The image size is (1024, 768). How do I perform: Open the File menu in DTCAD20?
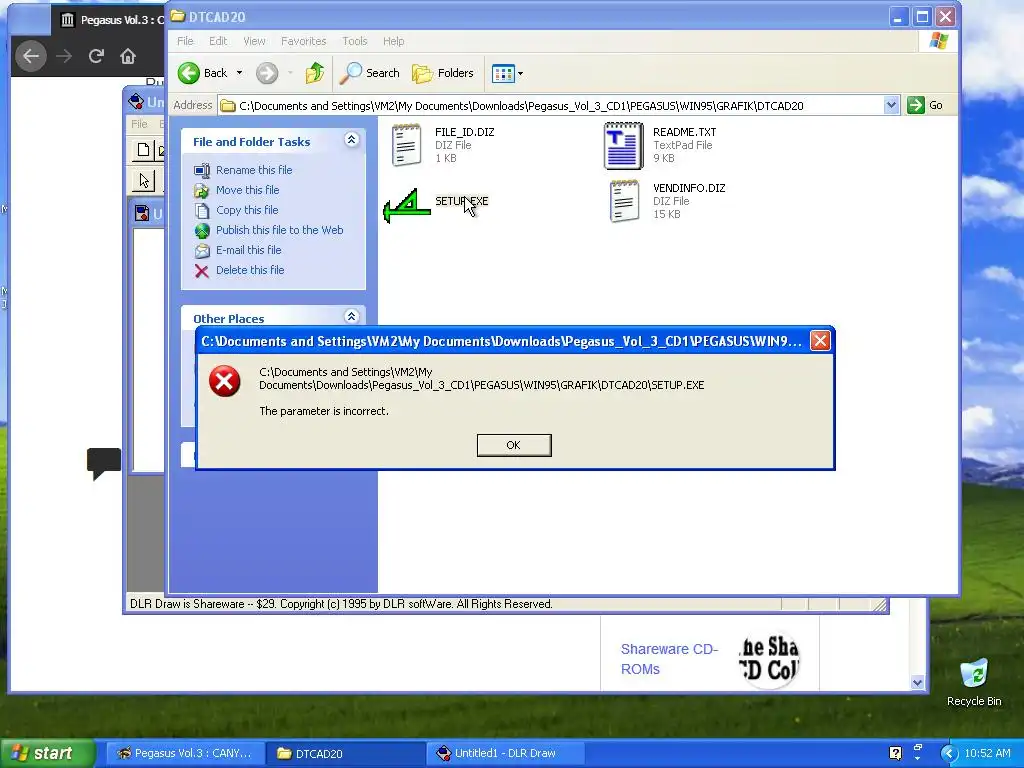185,41
